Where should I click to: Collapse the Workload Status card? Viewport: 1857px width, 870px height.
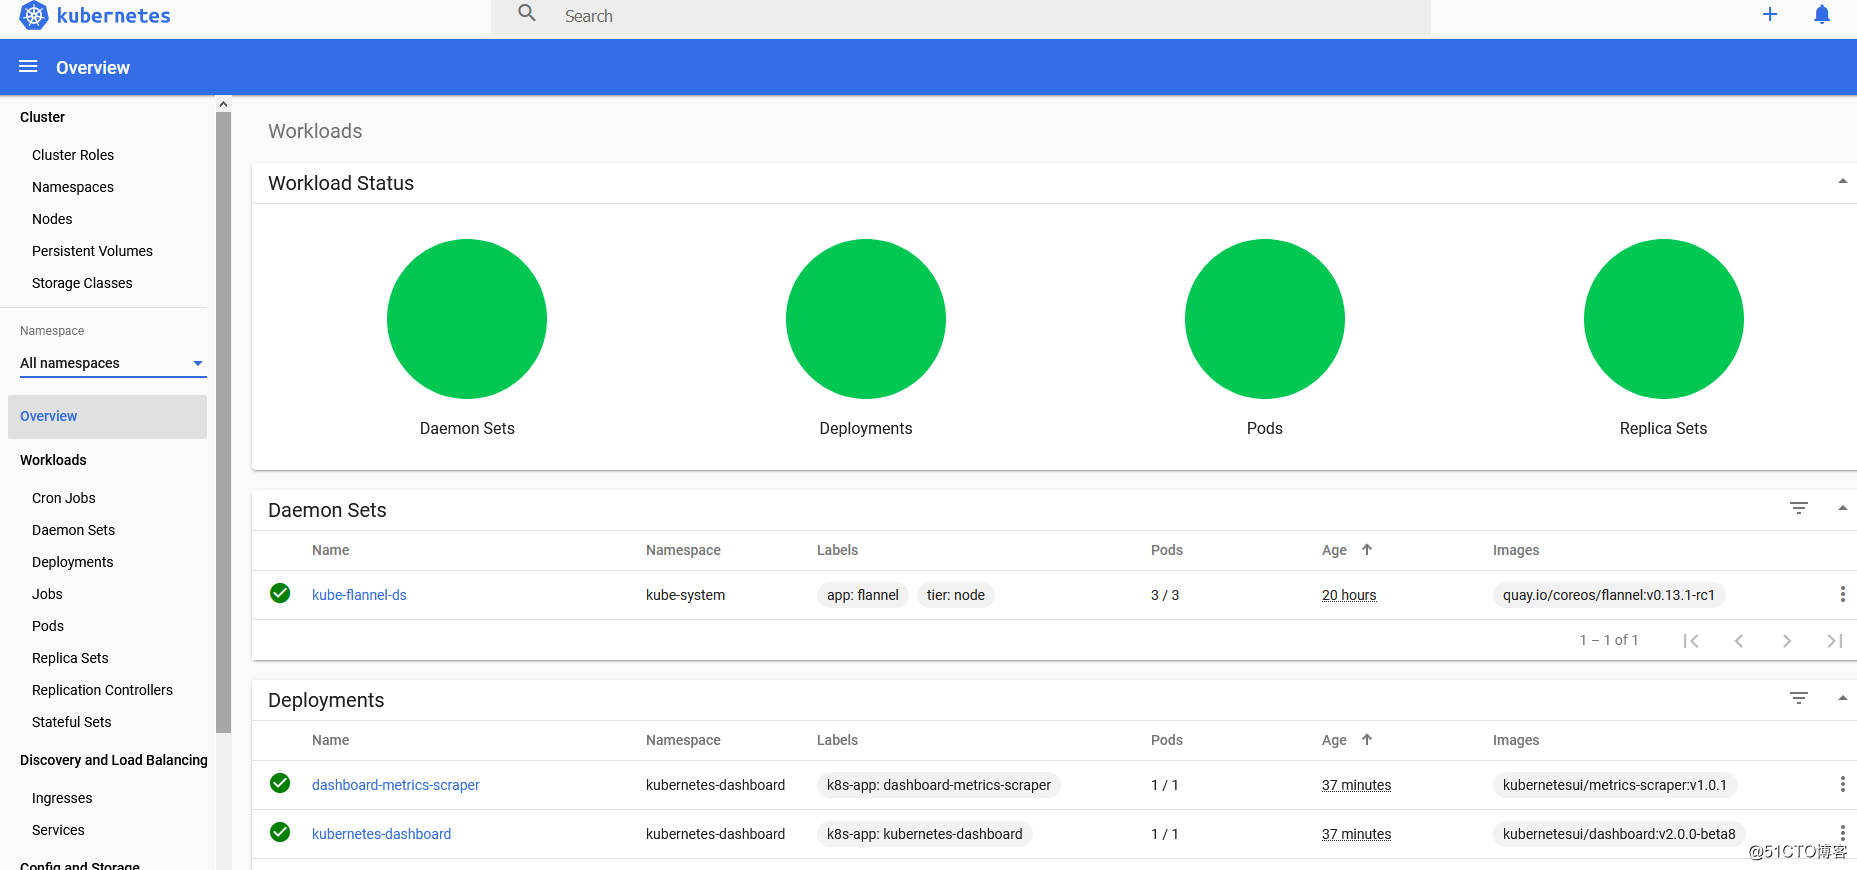pos(1842,181)
